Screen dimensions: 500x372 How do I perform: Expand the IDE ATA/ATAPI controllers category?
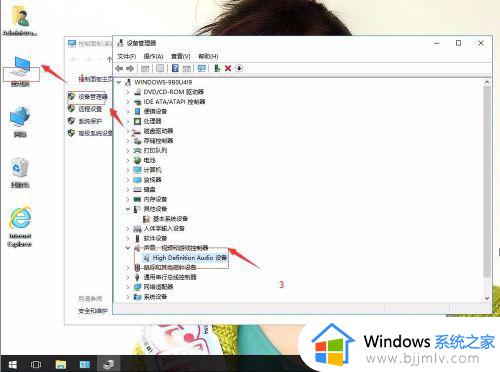[x=128, y=102]
